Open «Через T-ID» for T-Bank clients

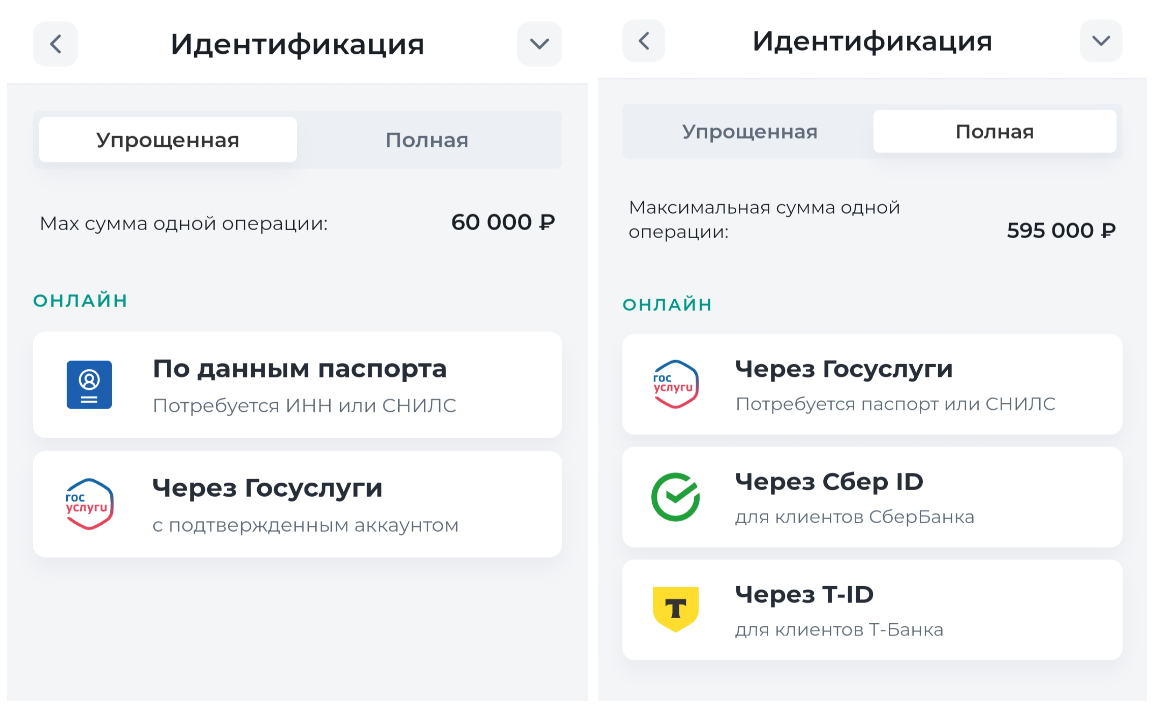(x=871, y=610)
